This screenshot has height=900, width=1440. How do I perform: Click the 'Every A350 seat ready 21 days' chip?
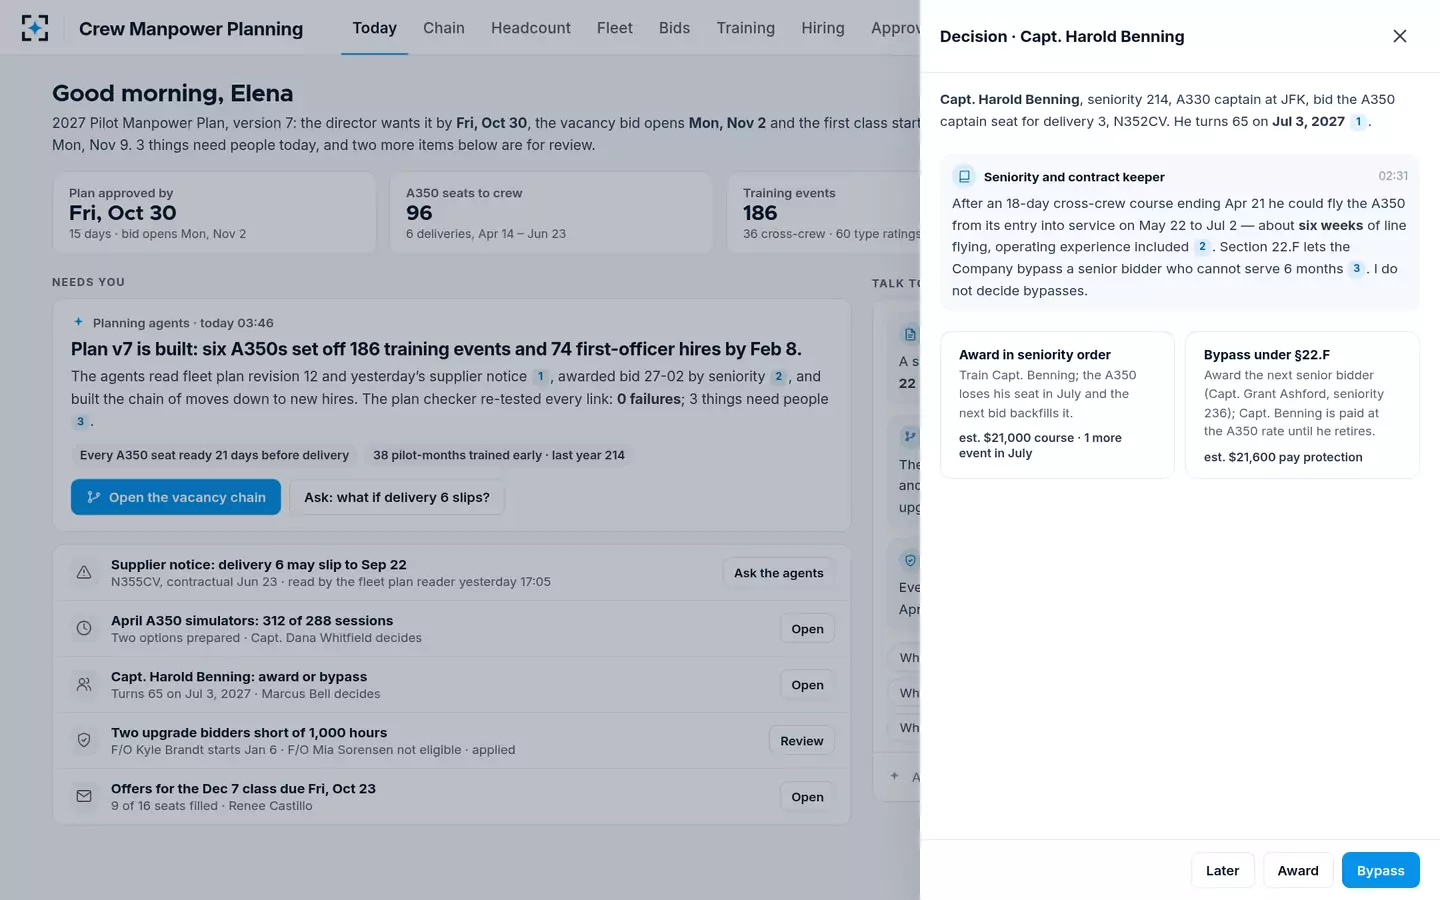(x=214, y=455)
